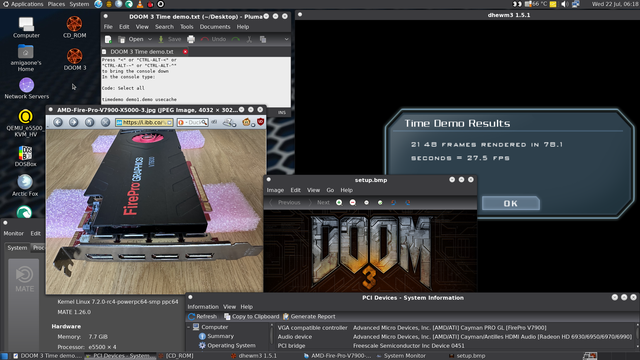Click the monkey extension icon in browser

(246, 122)
